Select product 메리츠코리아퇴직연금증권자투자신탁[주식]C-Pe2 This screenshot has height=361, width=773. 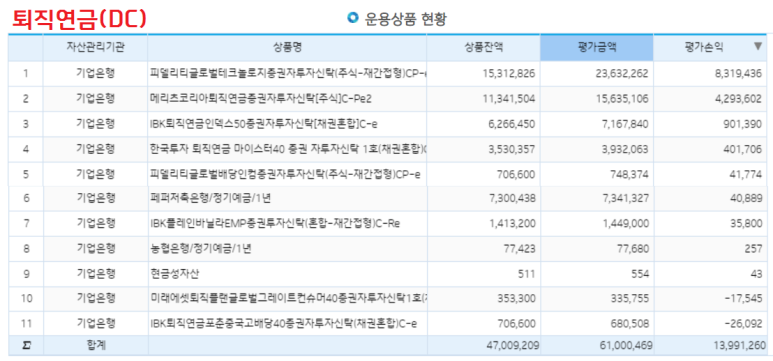(x=261, y=99)
